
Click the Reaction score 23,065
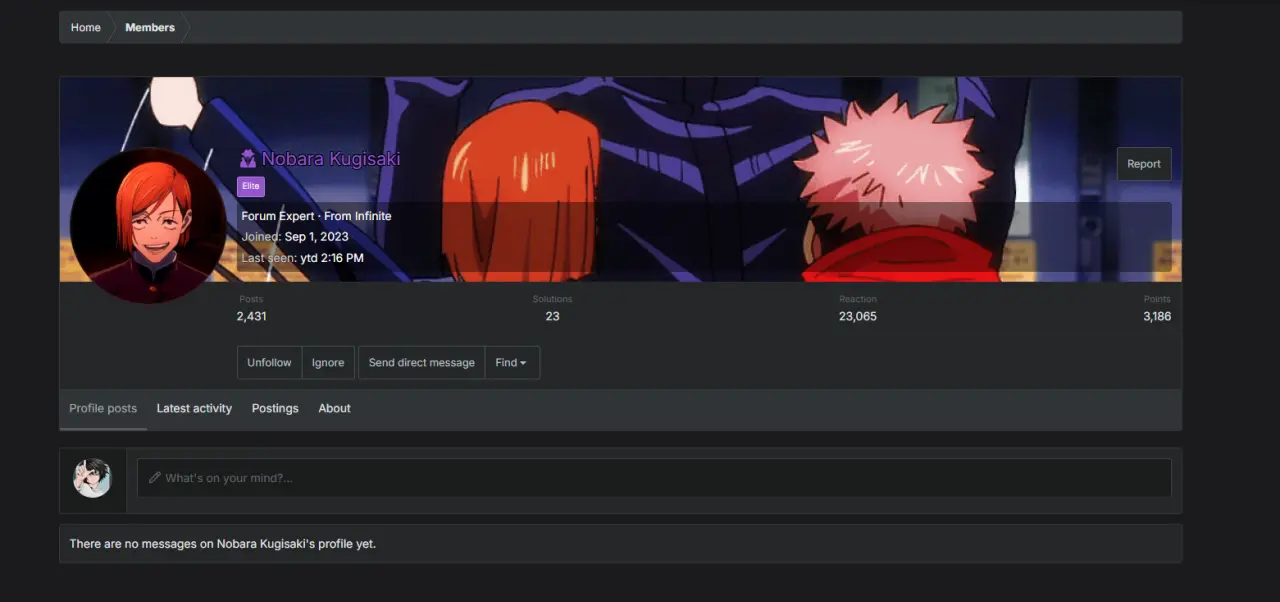tap(858, 316)
